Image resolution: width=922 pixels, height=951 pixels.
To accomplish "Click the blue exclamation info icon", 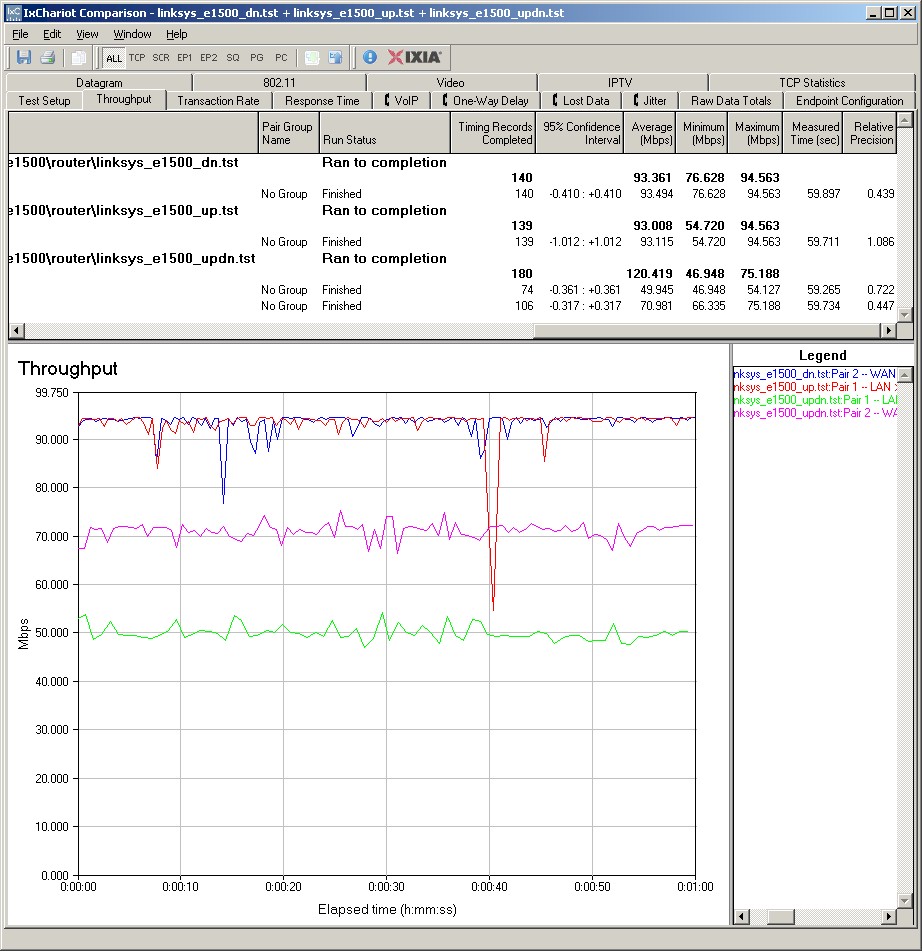I will click(x=370, y=58).
